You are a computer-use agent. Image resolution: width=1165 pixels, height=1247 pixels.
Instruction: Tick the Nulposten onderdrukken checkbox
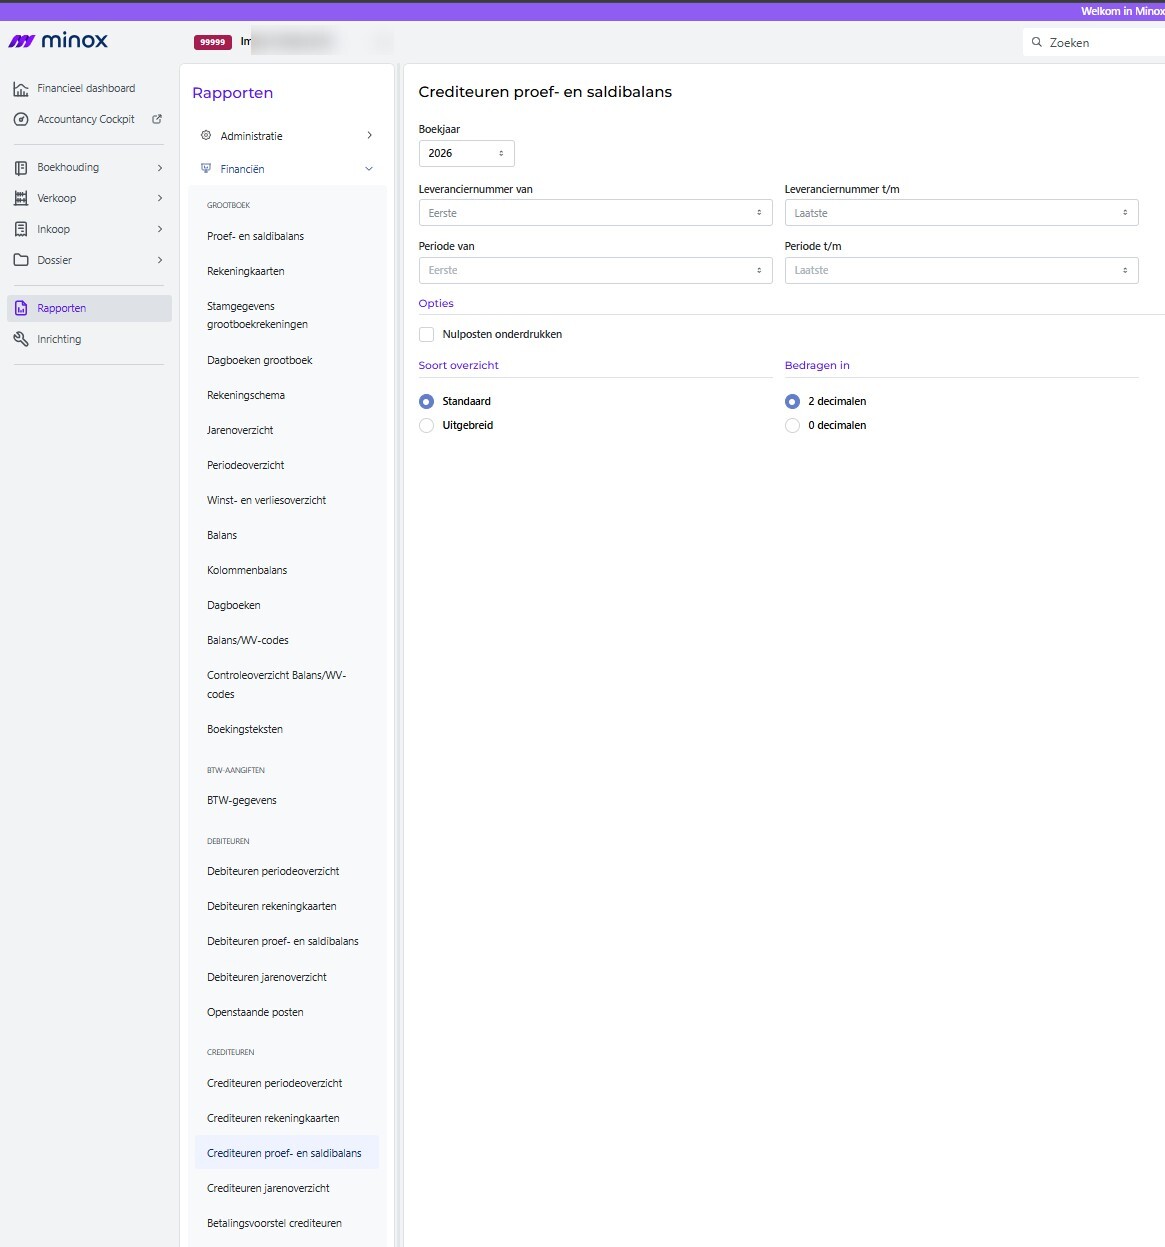tap(427, 334)
